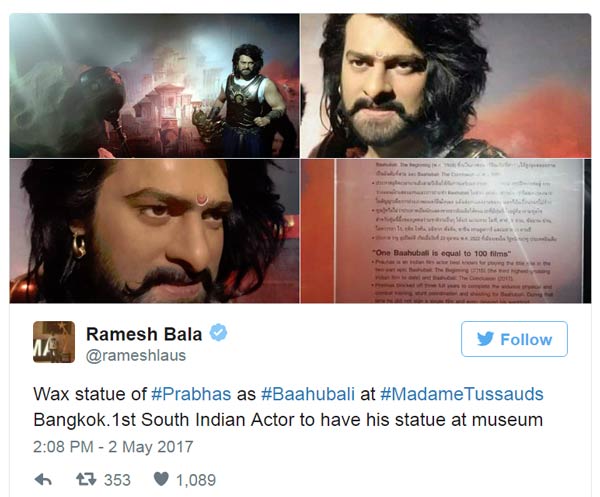The image size is (600, 497).
Task: Click the @rameshlaus handle
Action: pyautogui.click(x=136, y=355)
